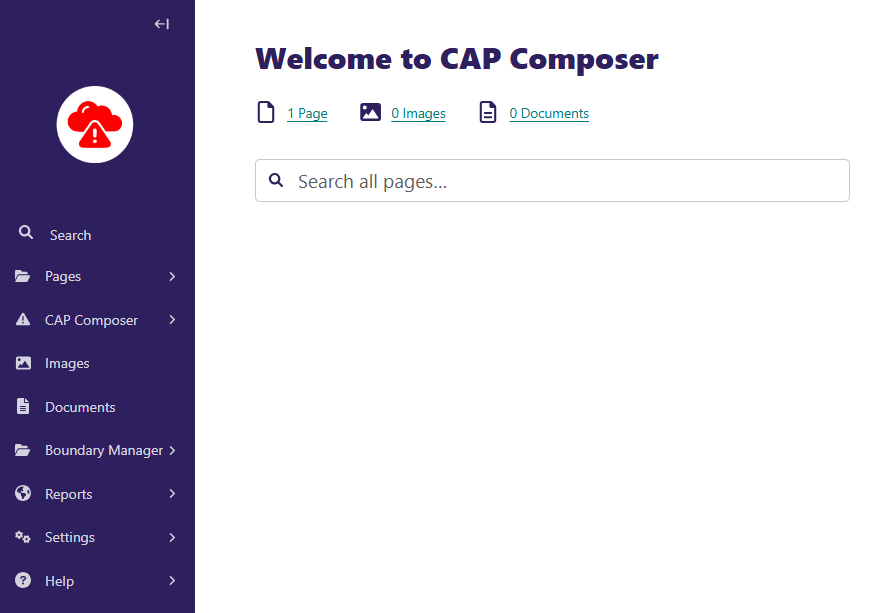This screenshot has height=613, width=876.
Task: Collapse the sidebar with the arrow icon
Action: click(x=161, y=24)
